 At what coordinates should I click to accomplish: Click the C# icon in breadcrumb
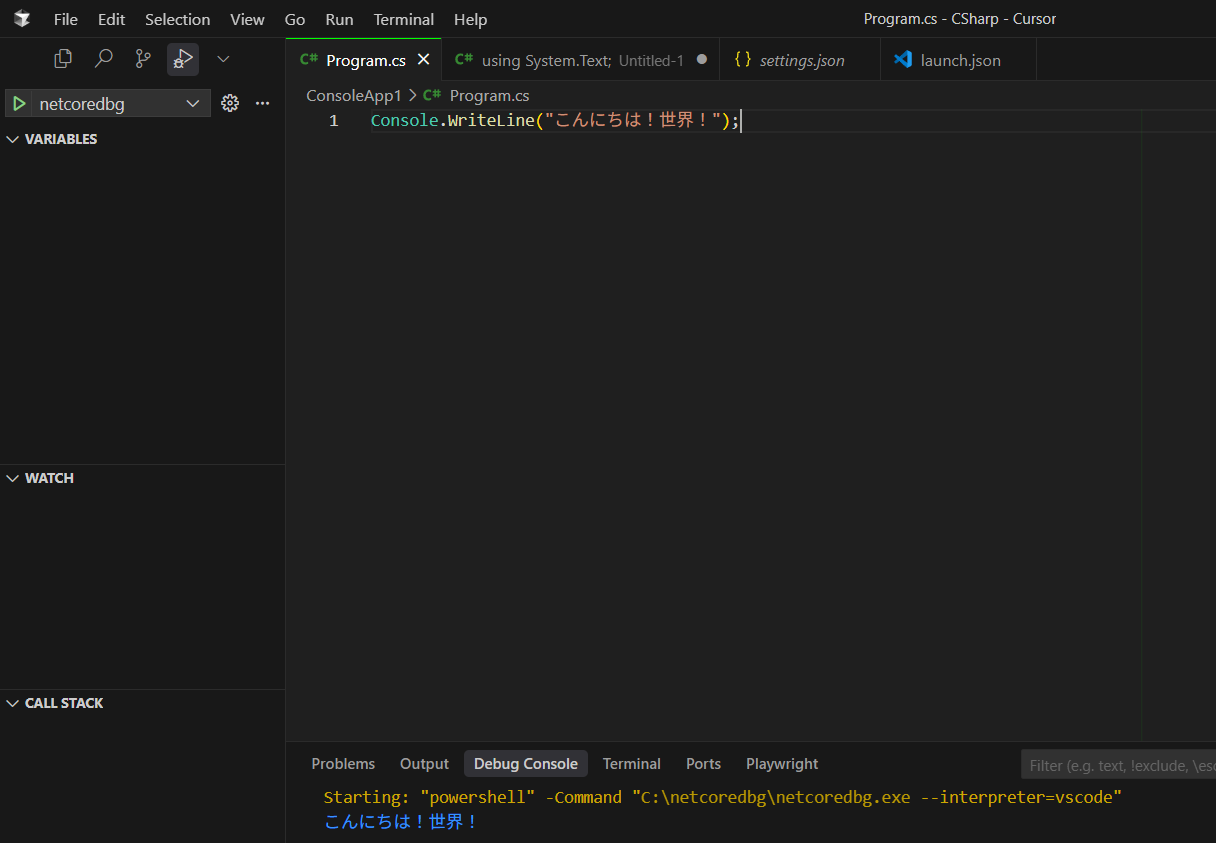(432, 95)
